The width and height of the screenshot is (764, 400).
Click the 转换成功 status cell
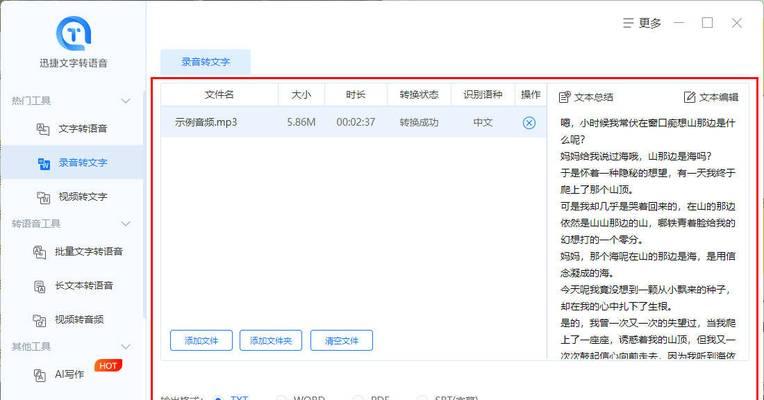[x=419, y=122]
